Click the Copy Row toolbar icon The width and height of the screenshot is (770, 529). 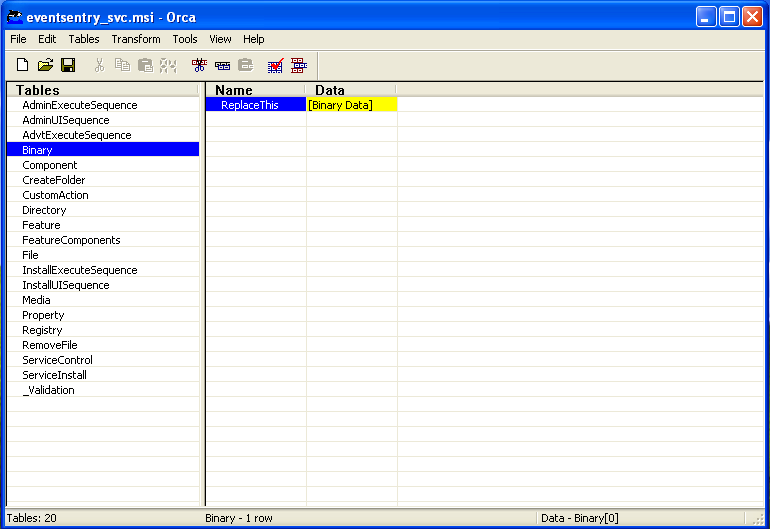click(x=222, y=65)
